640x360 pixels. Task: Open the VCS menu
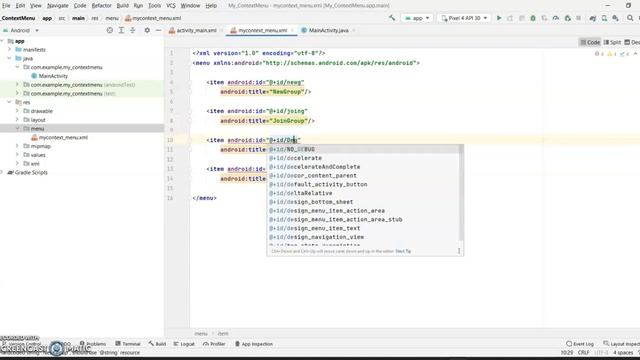point(171,6)
